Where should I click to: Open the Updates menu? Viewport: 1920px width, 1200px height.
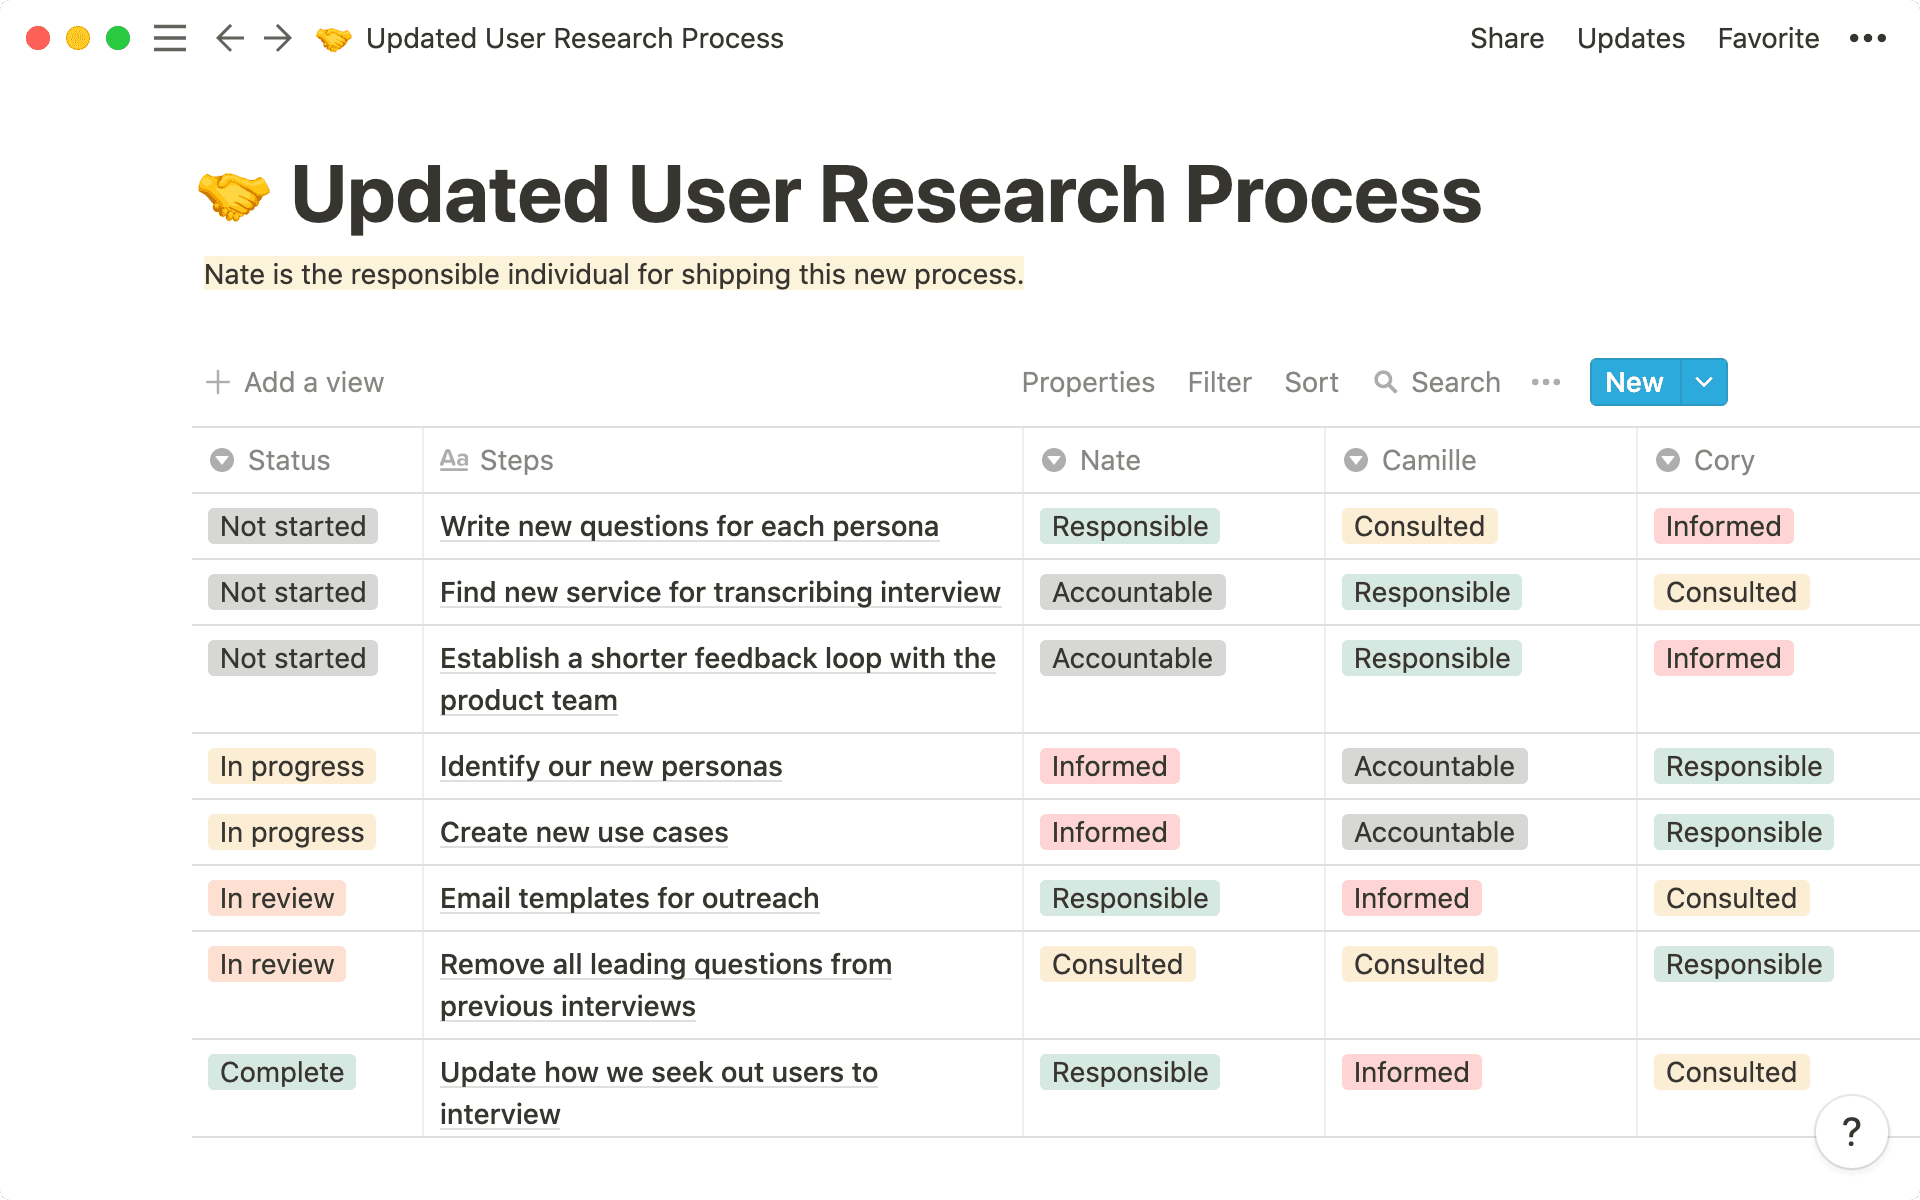coord(1630,38)
